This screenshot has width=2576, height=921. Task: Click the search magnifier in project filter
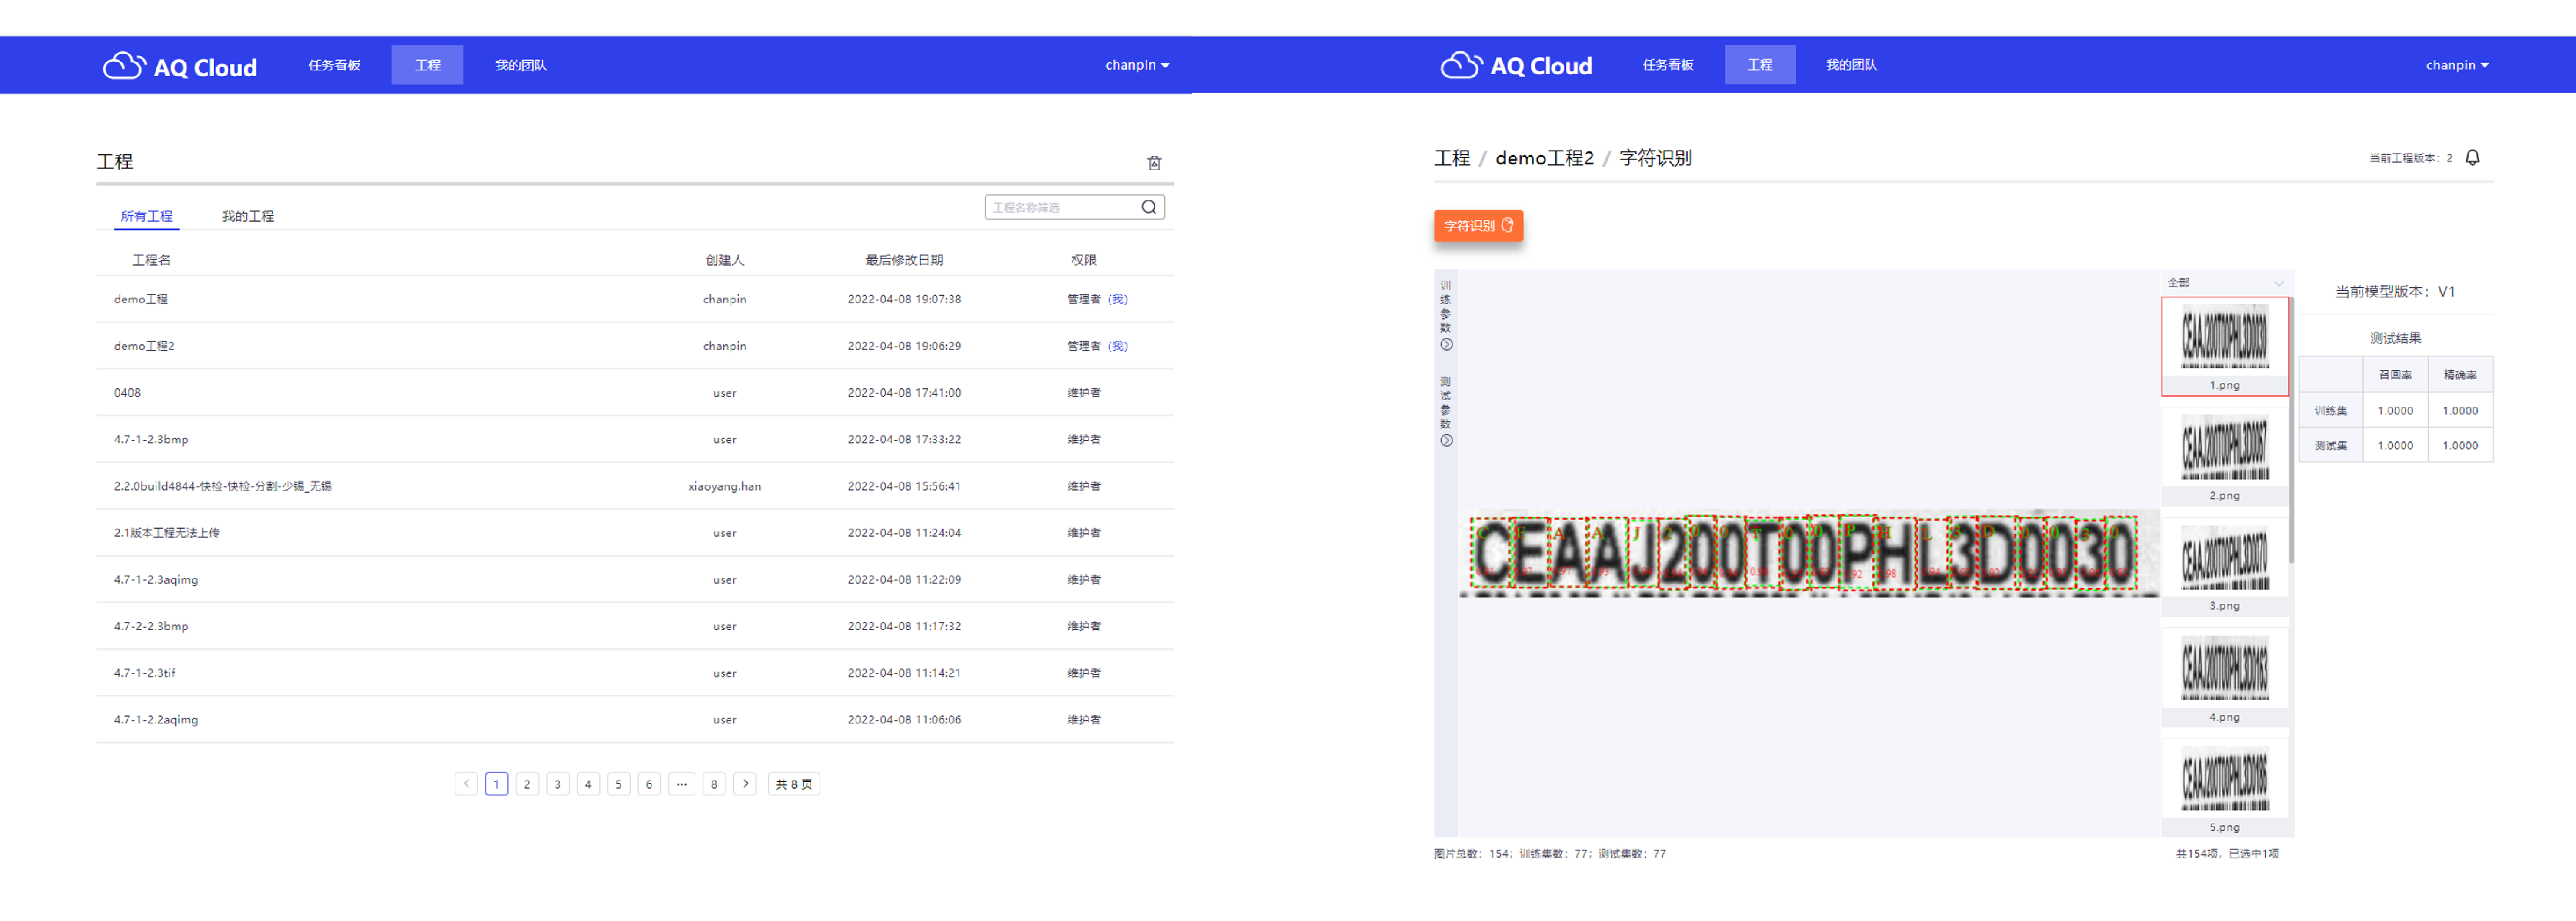point(1148,207)
